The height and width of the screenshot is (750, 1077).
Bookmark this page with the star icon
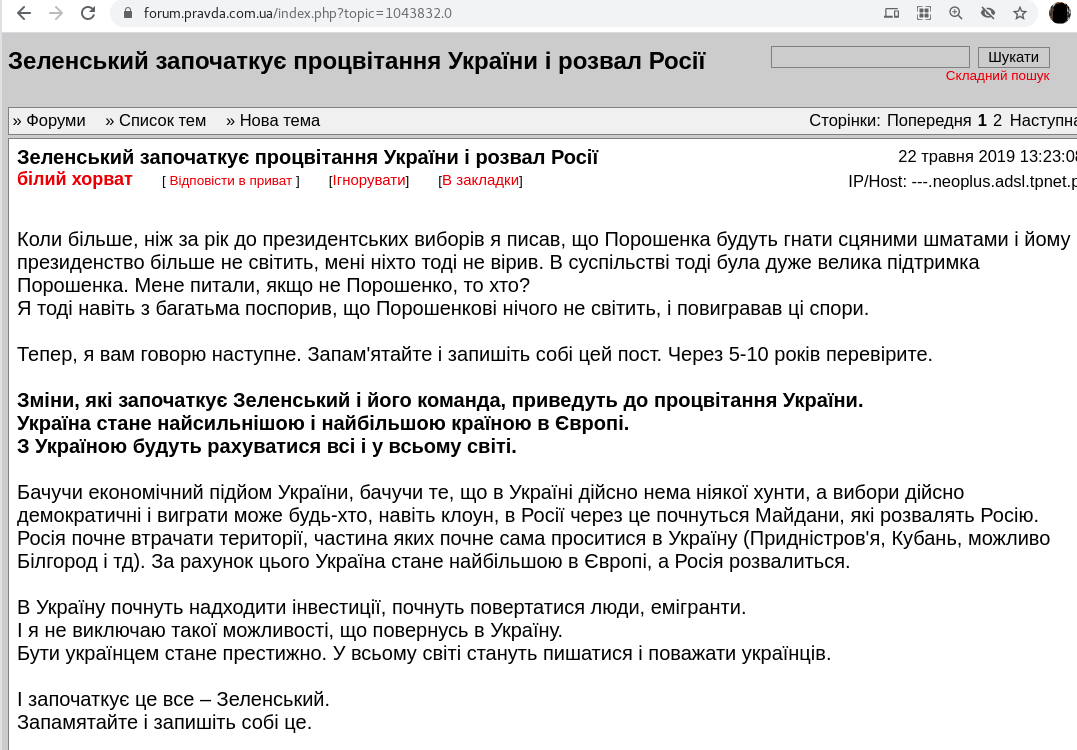[1020, 13]
